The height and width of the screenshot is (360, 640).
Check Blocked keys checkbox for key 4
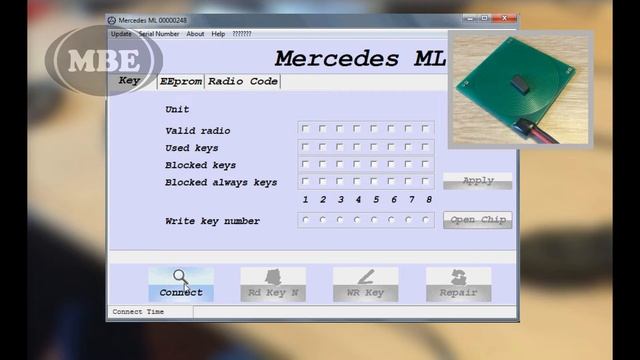tap(357, 164)
